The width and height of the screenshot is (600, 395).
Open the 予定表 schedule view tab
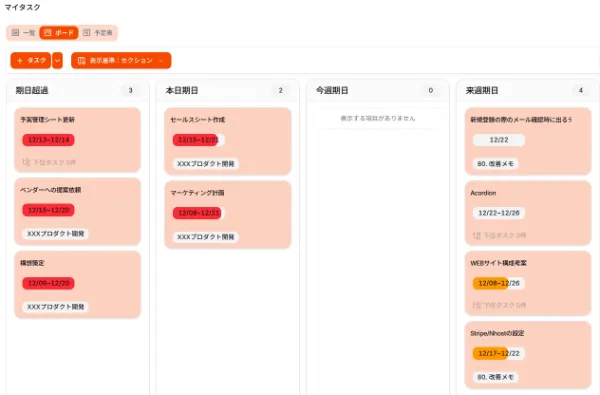98,33
